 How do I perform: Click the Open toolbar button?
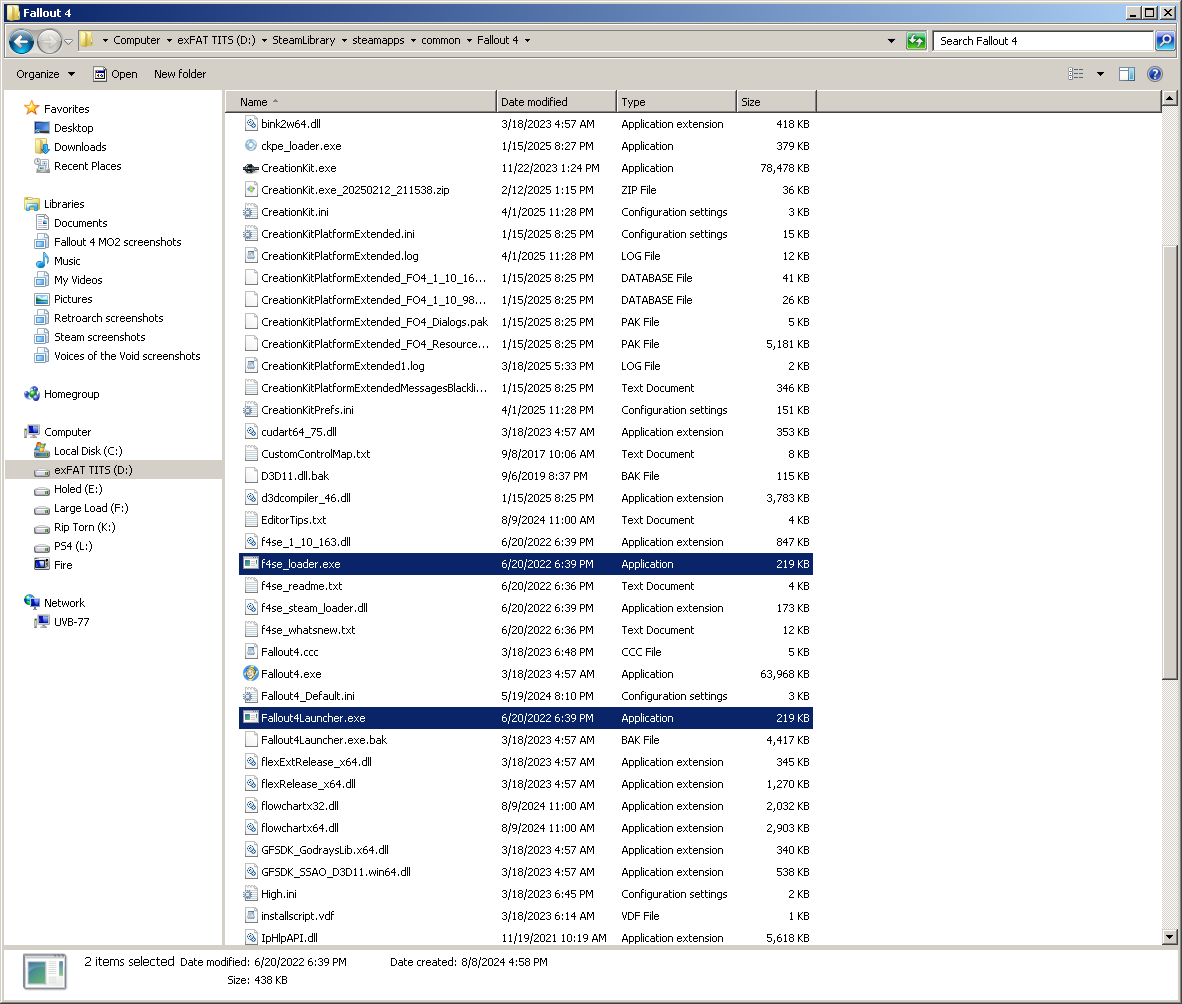[x=115, y=74]
